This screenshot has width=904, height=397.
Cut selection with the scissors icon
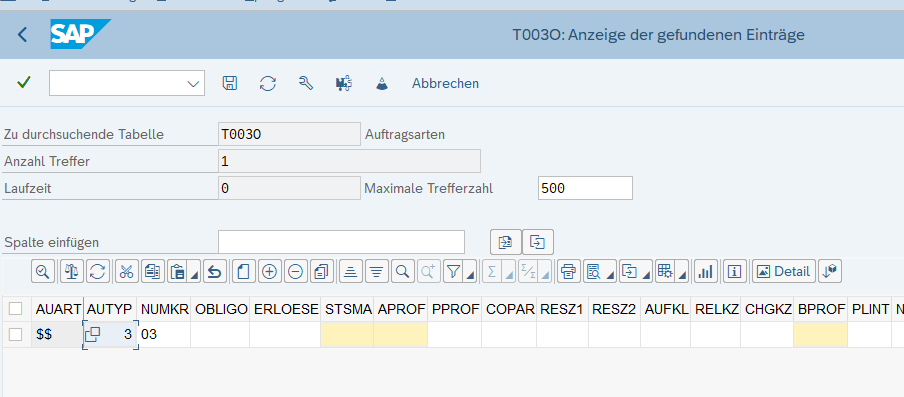127,271
